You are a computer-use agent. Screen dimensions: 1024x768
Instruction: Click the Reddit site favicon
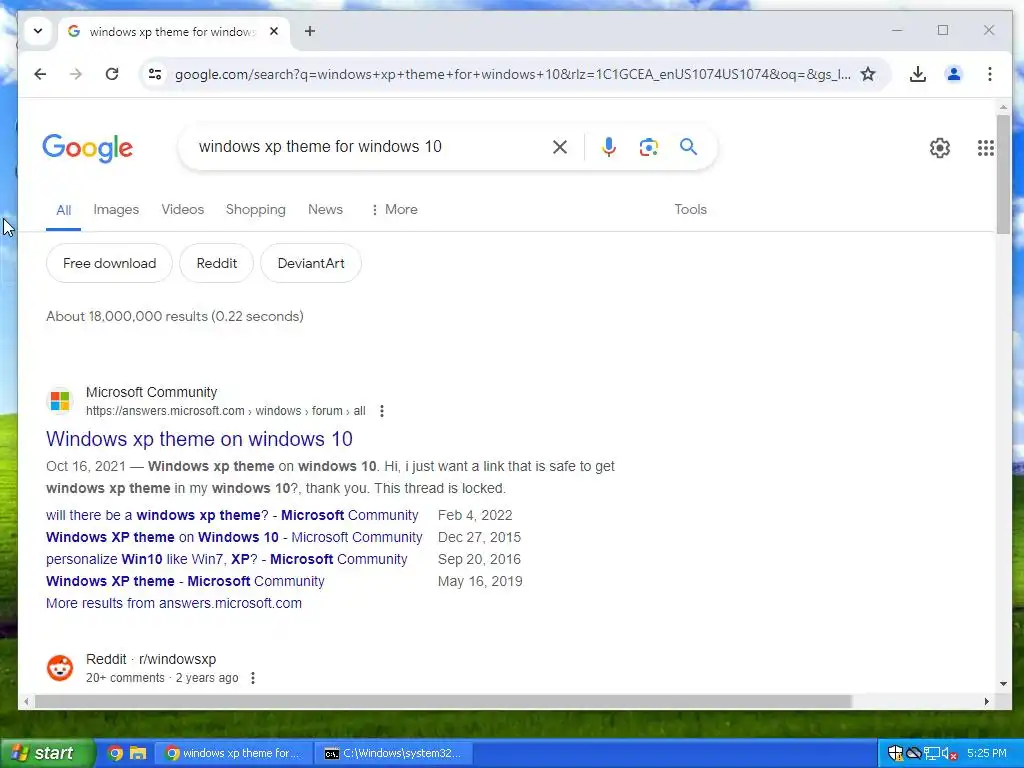(x=60, y=668)
